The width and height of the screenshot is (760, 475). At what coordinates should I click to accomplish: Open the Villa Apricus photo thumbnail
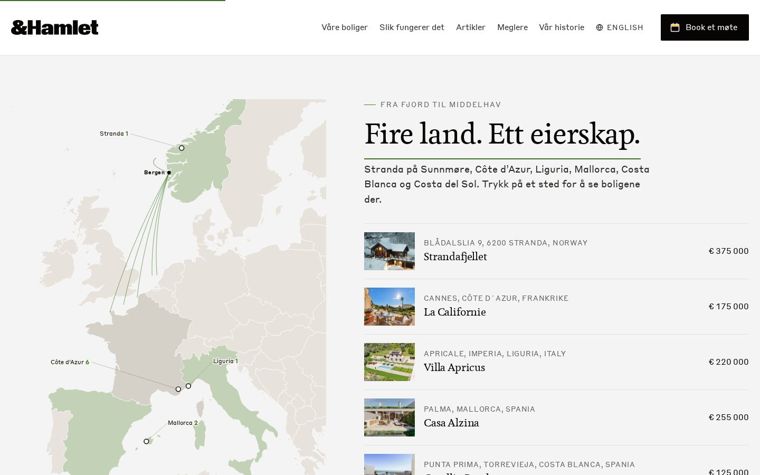point(389,362)
